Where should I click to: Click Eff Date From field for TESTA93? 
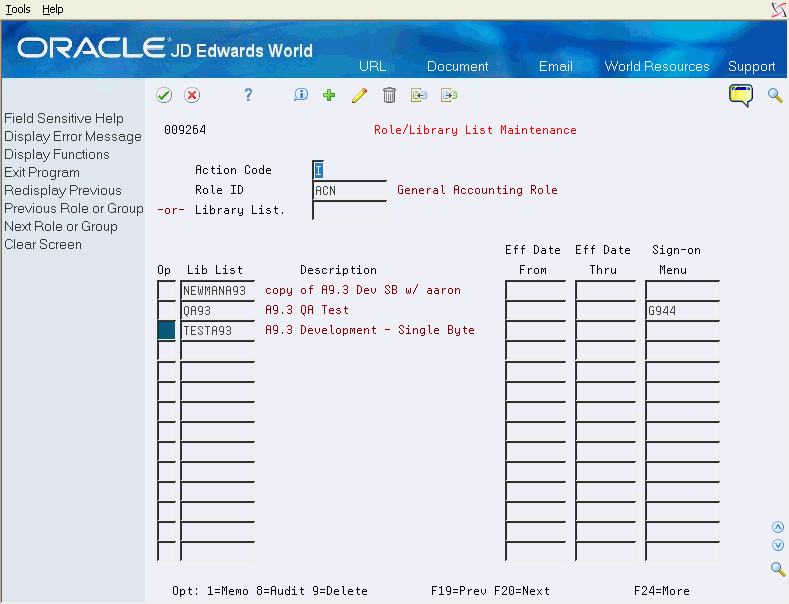(536, 331)
